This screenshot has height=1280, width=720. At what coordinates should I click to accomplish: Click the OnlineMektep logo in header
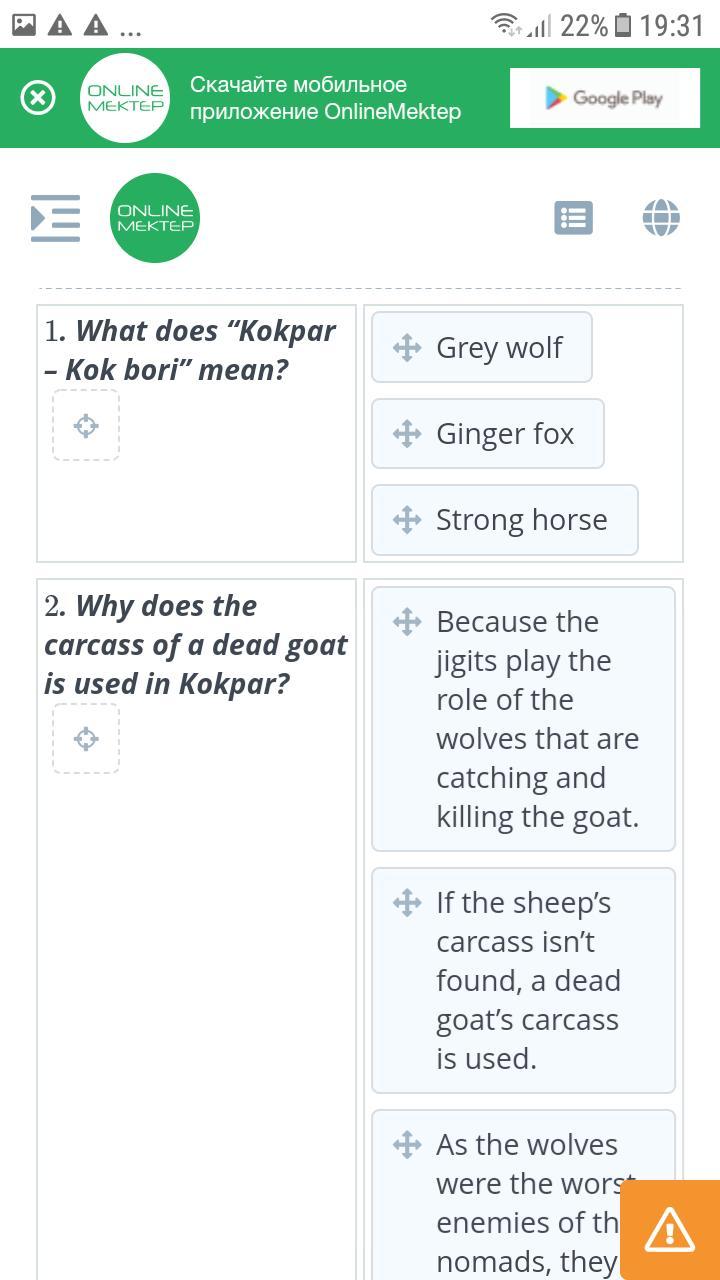point(155,218)
